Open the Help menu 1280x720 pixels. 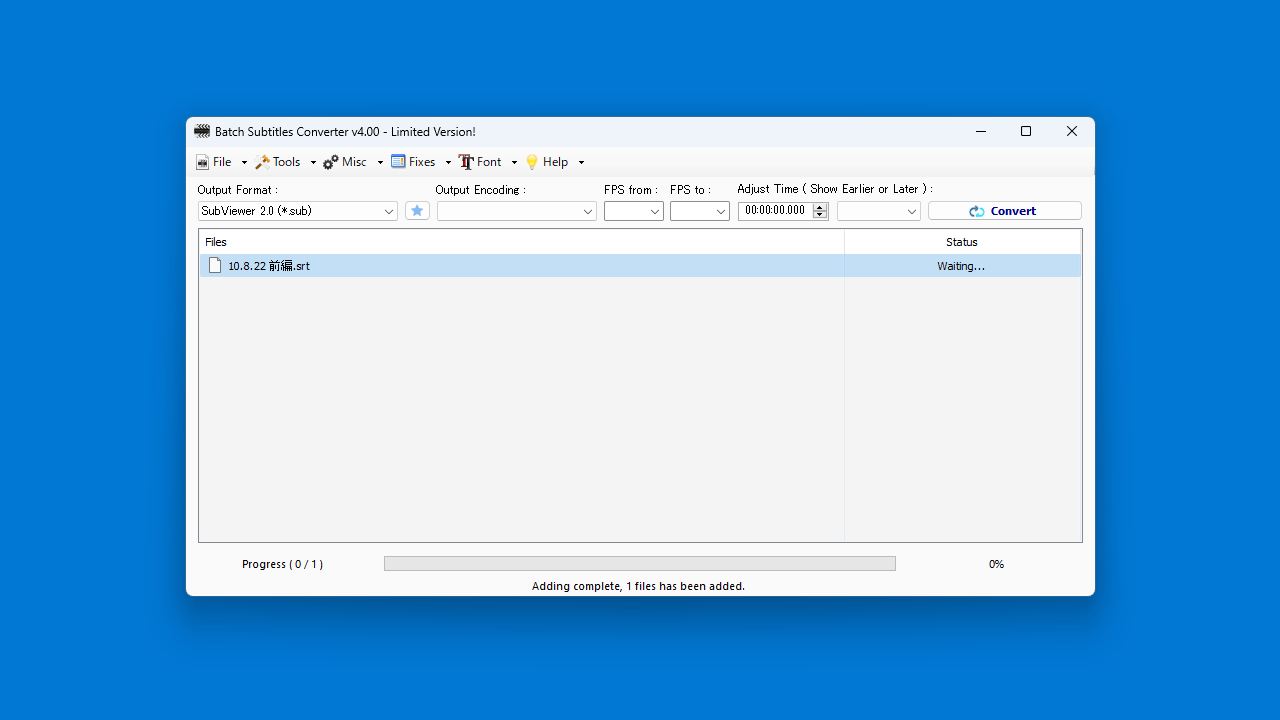click(x=548, y=162)
